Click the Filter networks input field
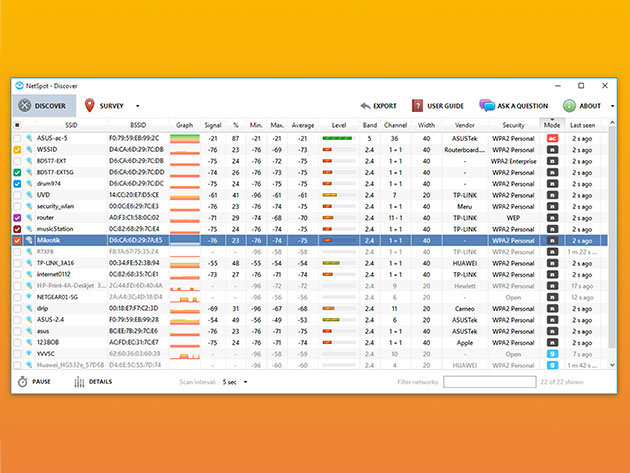Screen dimensions: 630x473 coord(489,382)
